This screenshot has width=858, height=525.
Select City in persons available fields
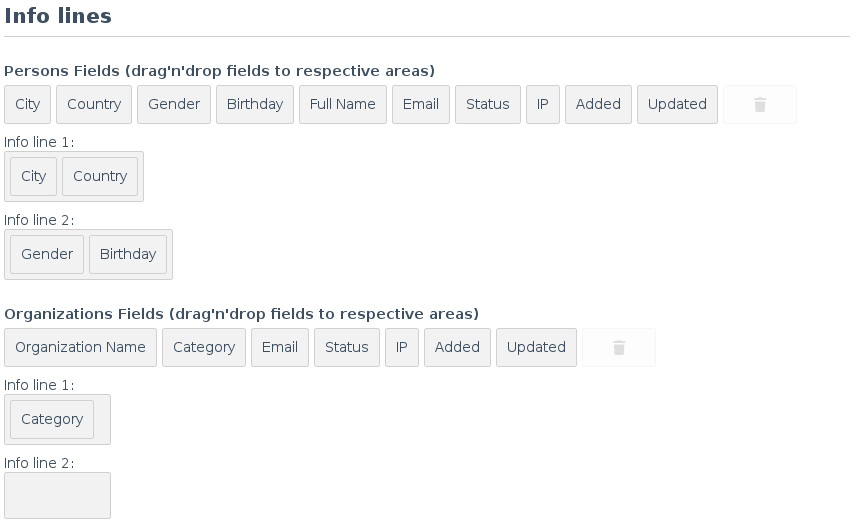pos(28,104)
